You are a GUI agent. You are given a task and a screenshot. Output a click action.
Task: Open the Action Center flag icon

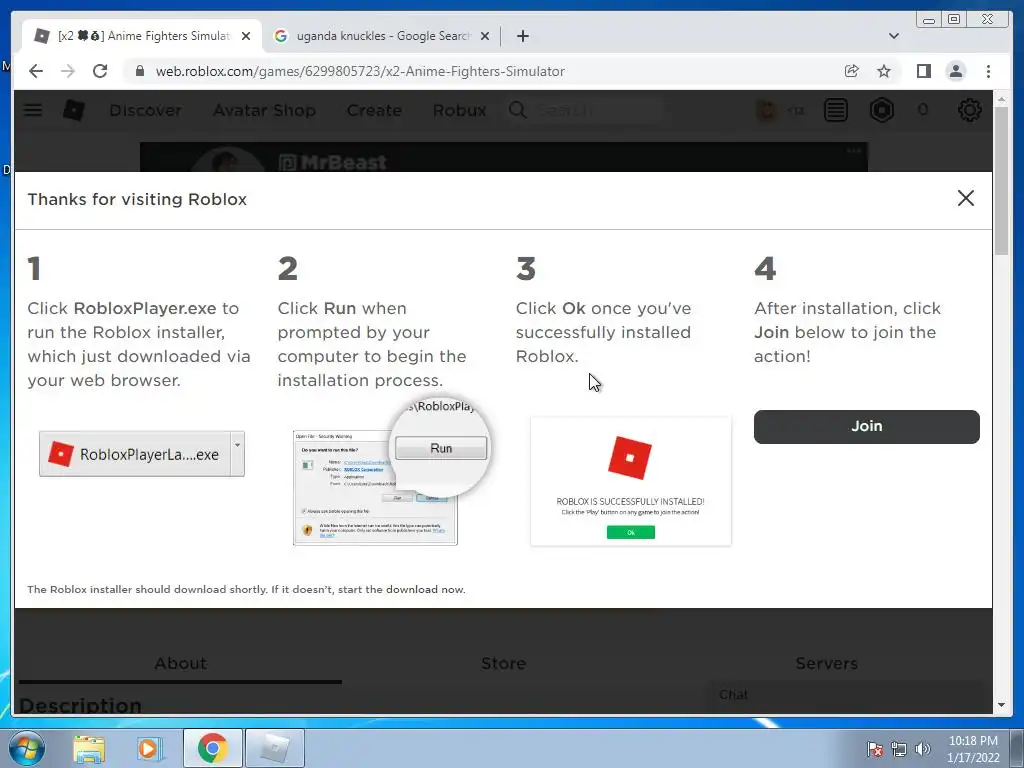tap(875, 749)
